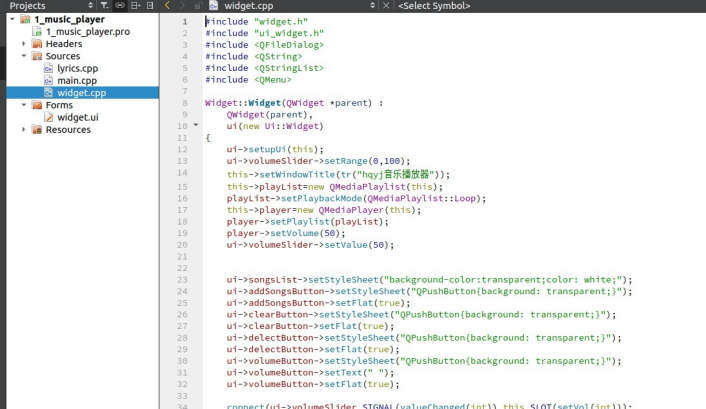Select the Headers folder icon
The width and height of the screenshot is (706, 409).
click(37, 44)
